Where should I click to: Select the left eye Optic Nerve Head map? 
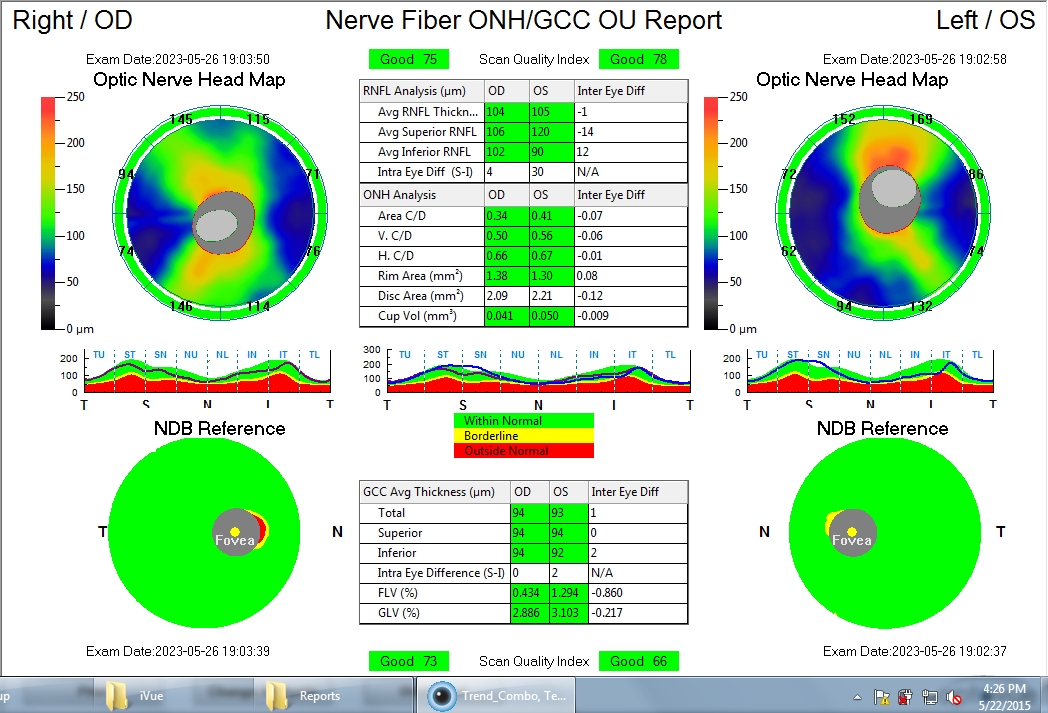point(883,212)
